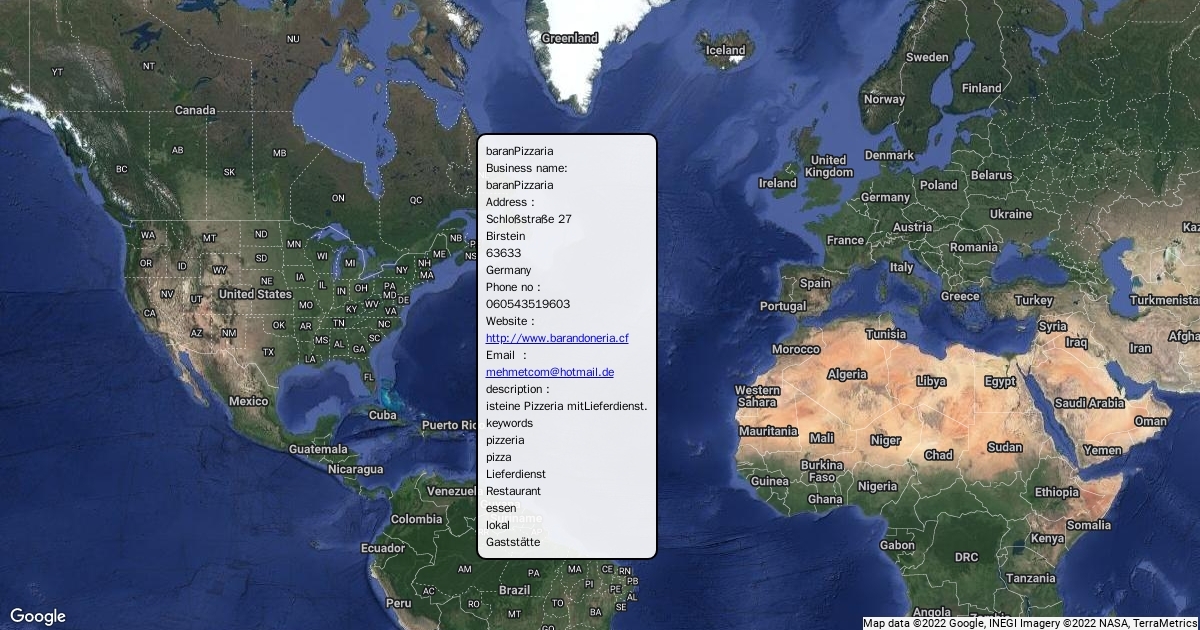The image size is (1200, 630).
Task: Click the Germany line in the popup
Action: point(508,270)
